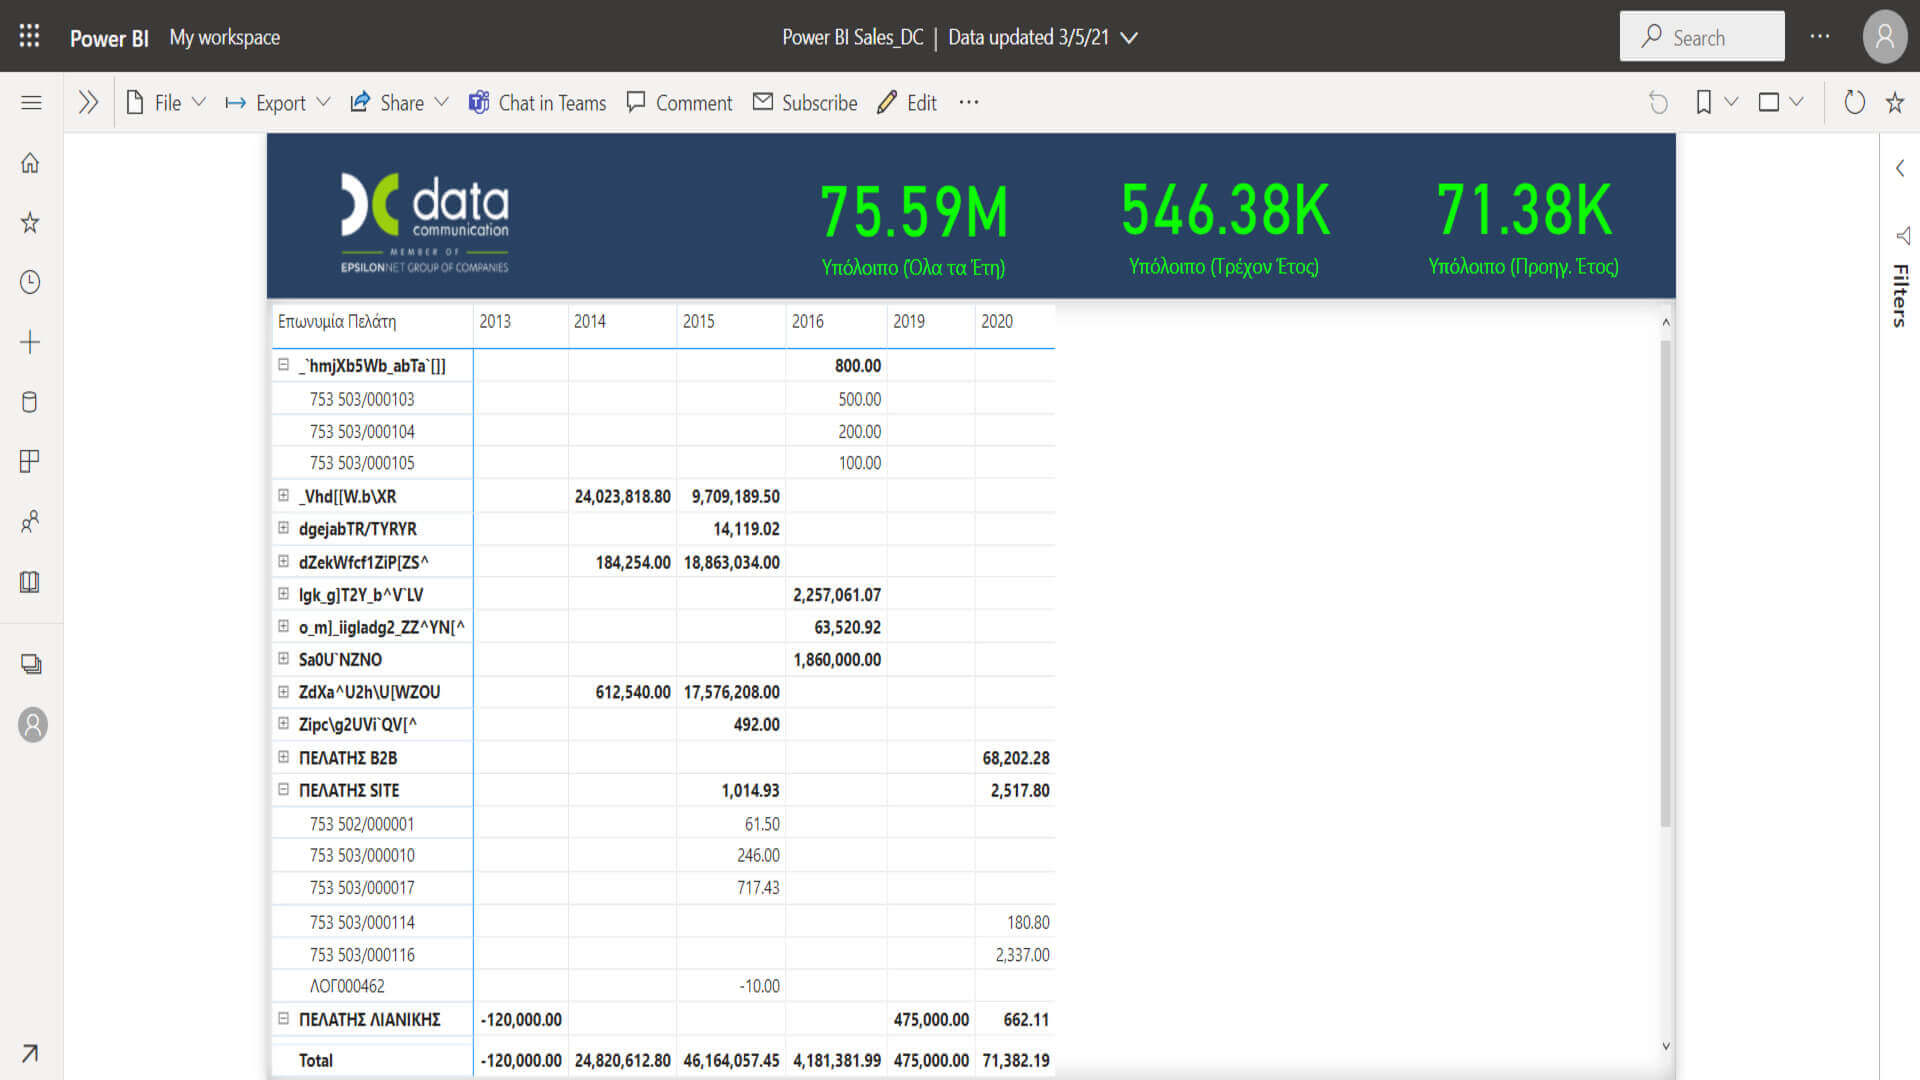
Task: Open Favorites star in the sidebar
Action: (30, 222)
